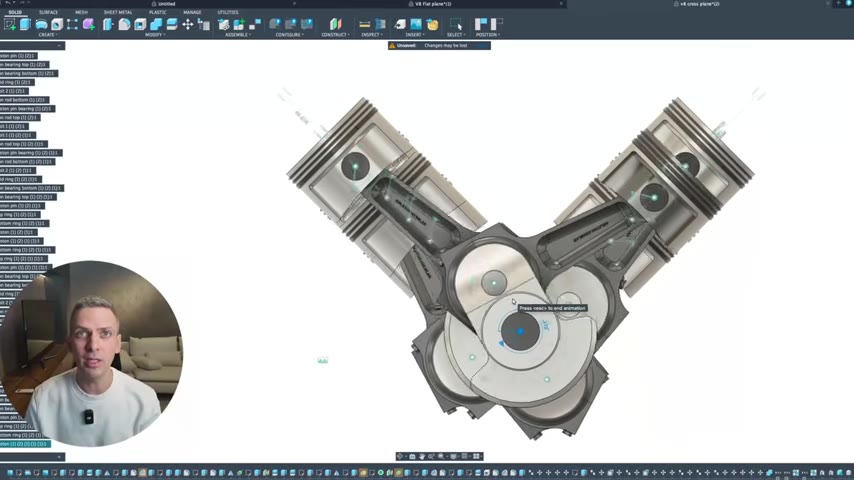Click the first feature in the timeline
Viewport: 854px width, 480px height.
pos(10,473)
